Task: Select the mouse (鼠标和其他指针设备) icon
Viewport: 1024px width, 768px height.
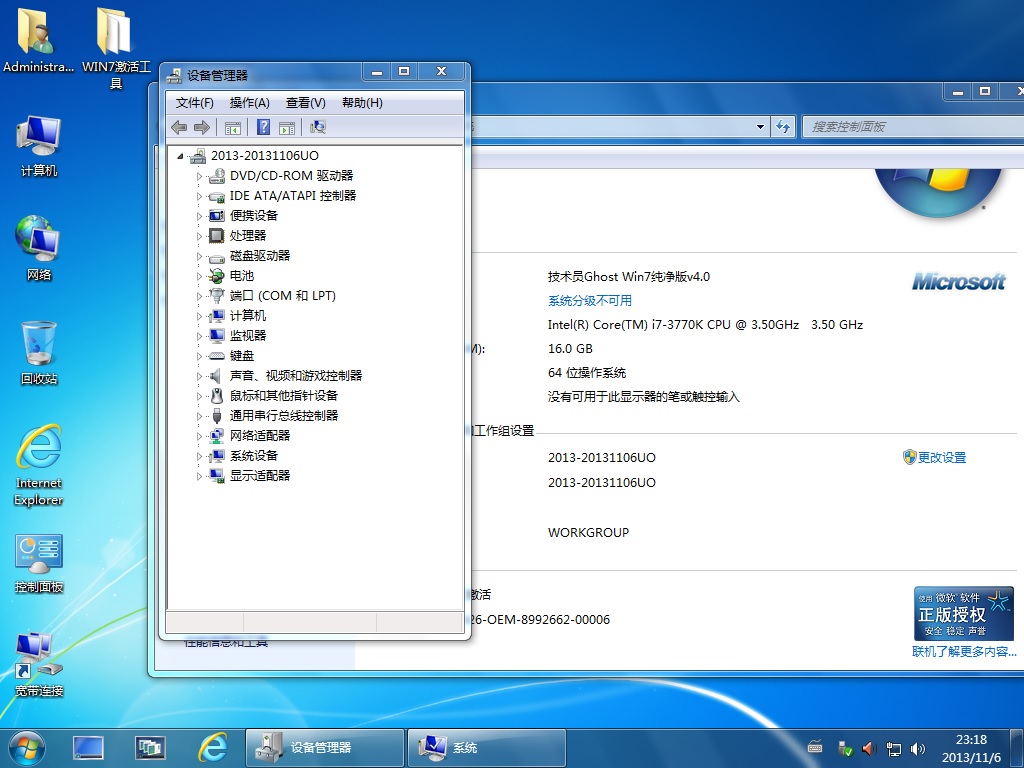Action: tap(217, 396)
